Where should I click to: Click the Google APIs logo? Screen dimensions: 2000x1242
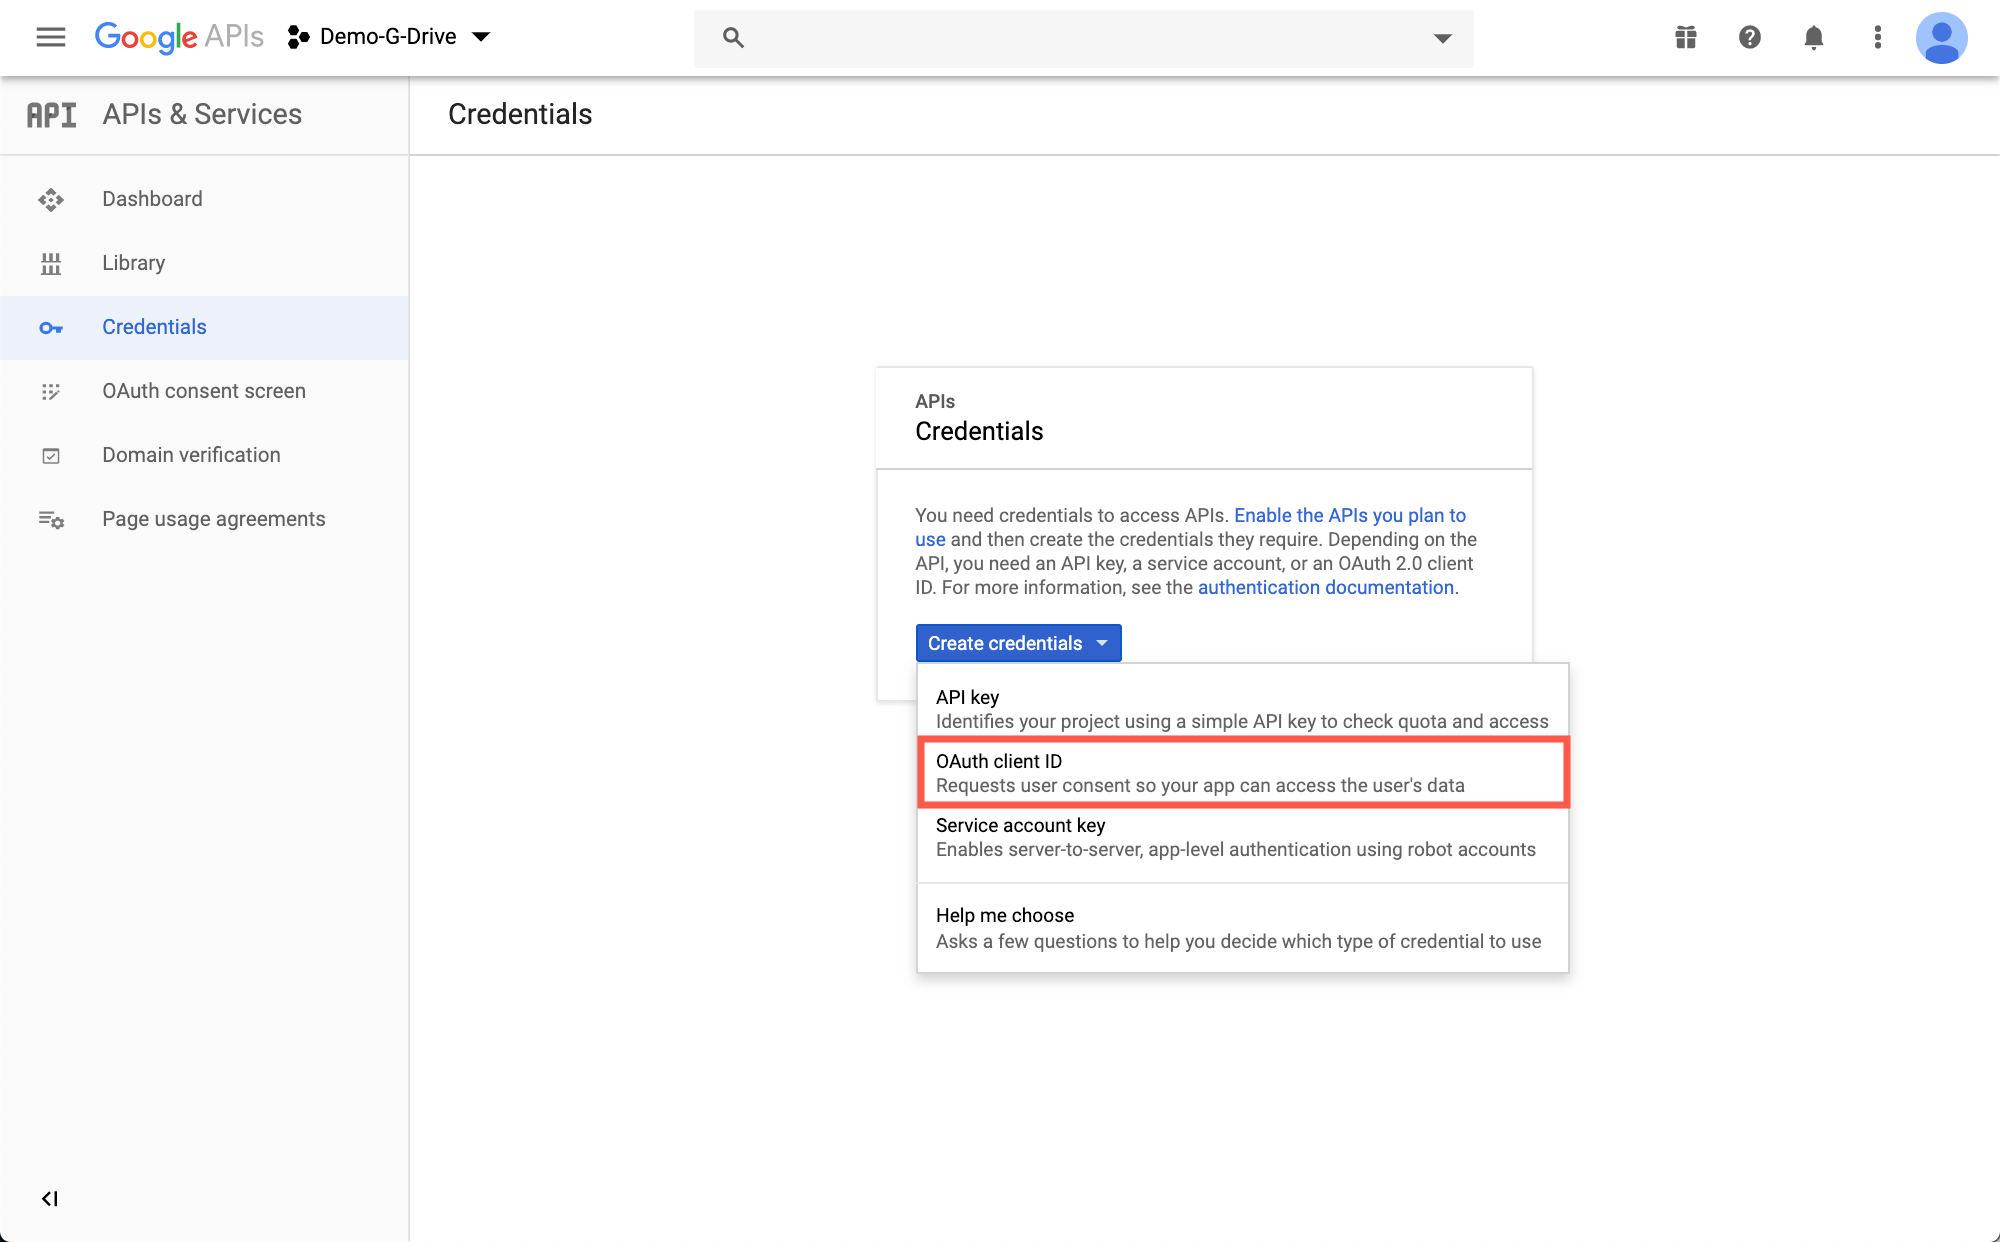tap(179, 37)
